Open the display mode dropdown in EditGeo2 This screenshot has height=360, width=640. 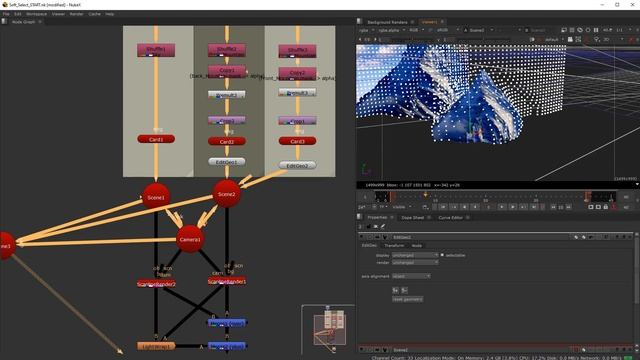pyautogui.click(x=415, y=255)
